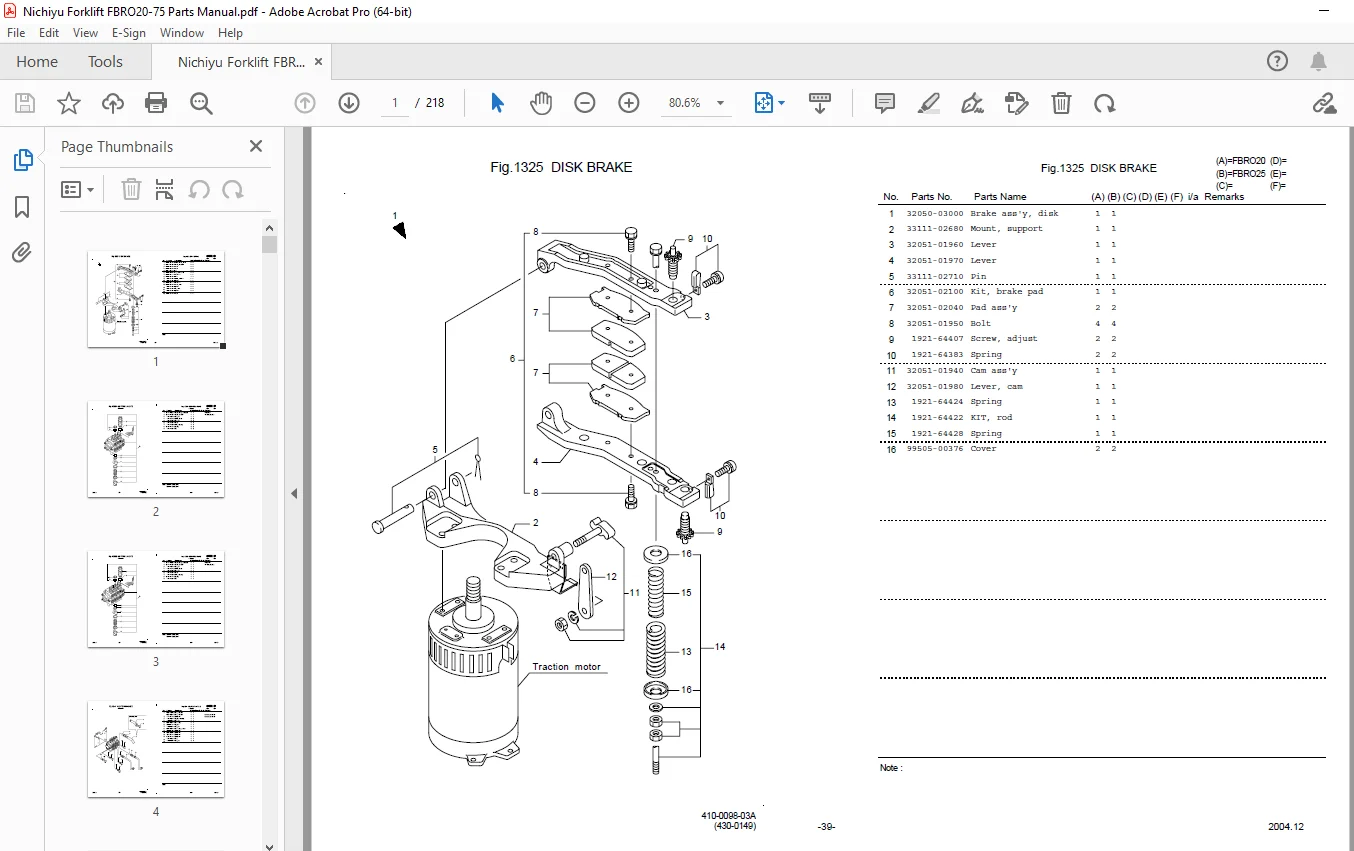Screen dimensions: 1354x851
Task: Expand the fit page options arrow
Action: click(782, 103)
